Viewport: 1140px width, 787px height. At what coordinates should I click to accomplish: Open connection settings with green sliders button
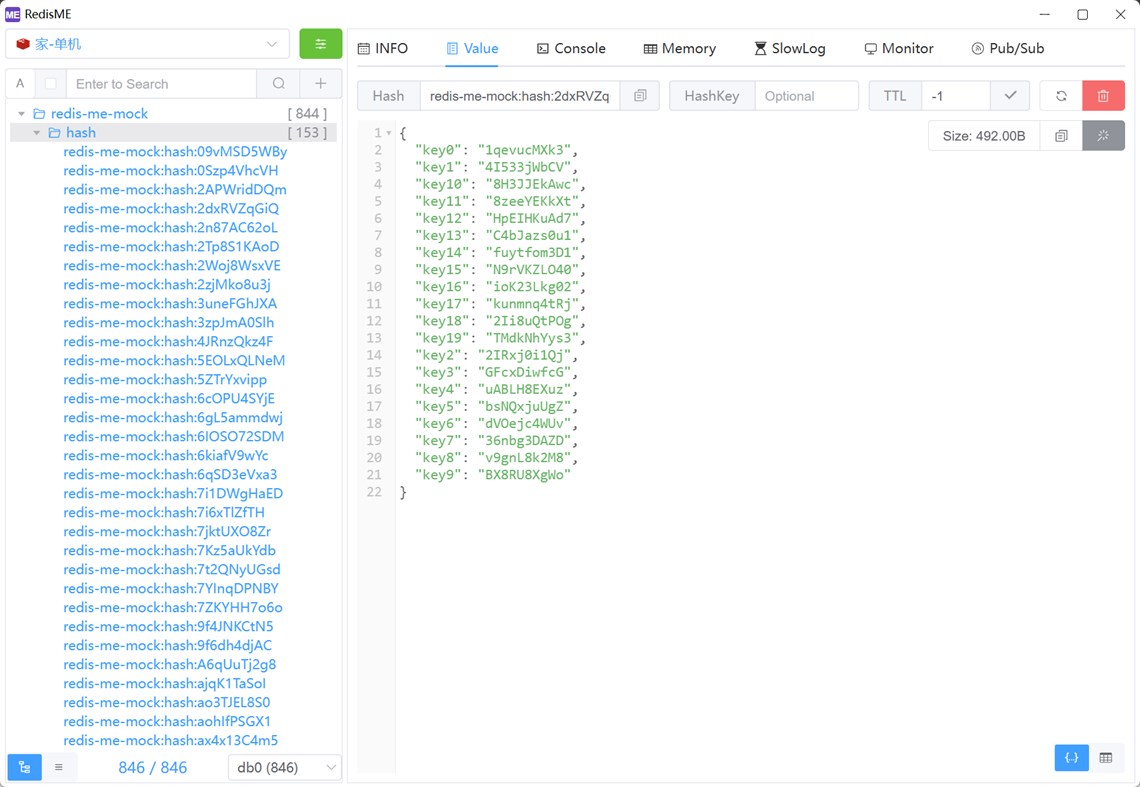click(x=321, y=44)
